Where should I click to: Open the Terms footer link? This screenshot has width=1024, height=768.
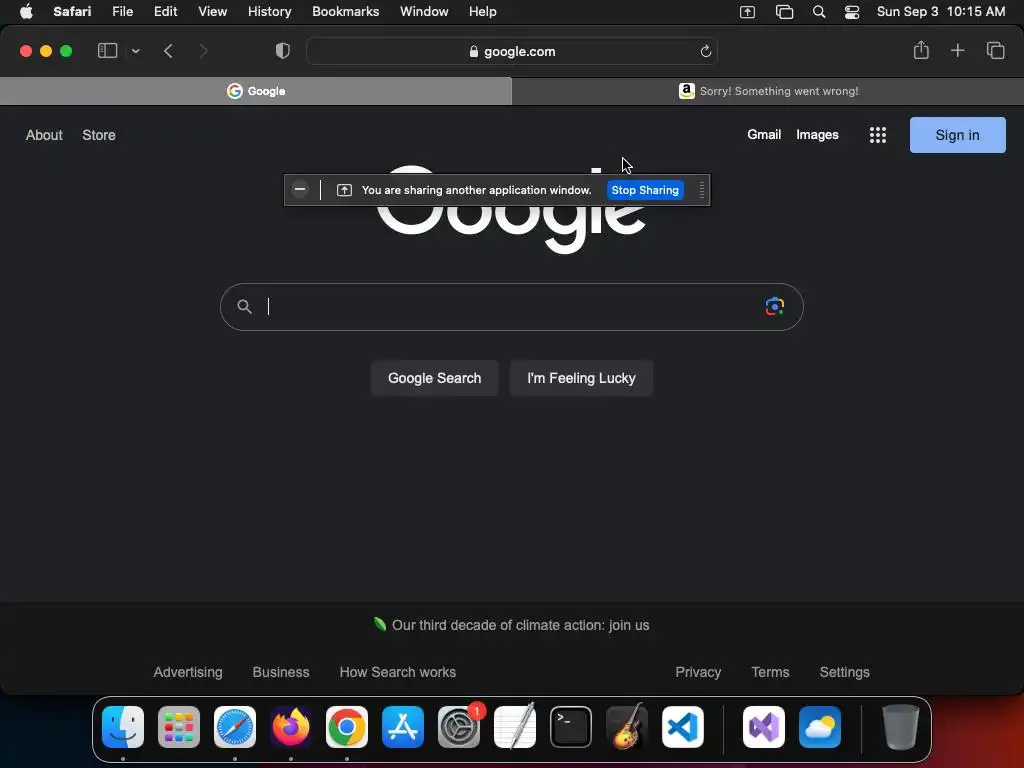tap(770, 672)
